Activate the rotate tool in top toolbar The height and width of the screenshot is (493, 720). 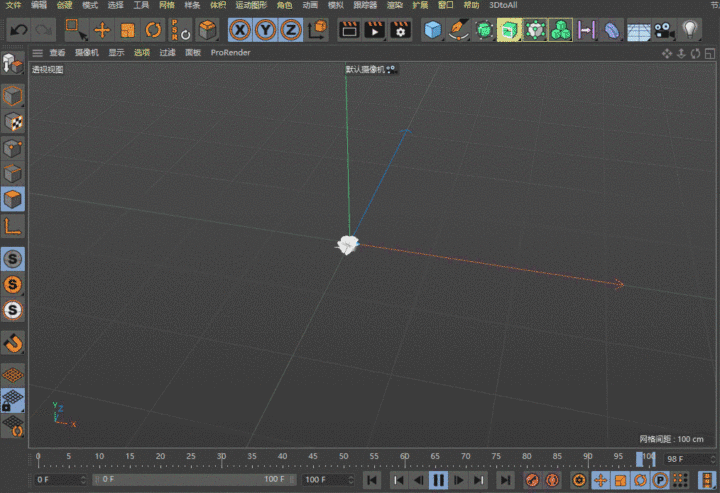[x=153, y=30]
